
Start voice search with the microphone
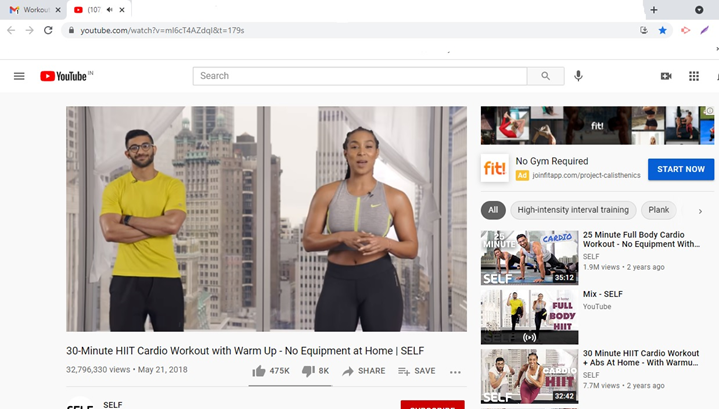pos(578,76)
